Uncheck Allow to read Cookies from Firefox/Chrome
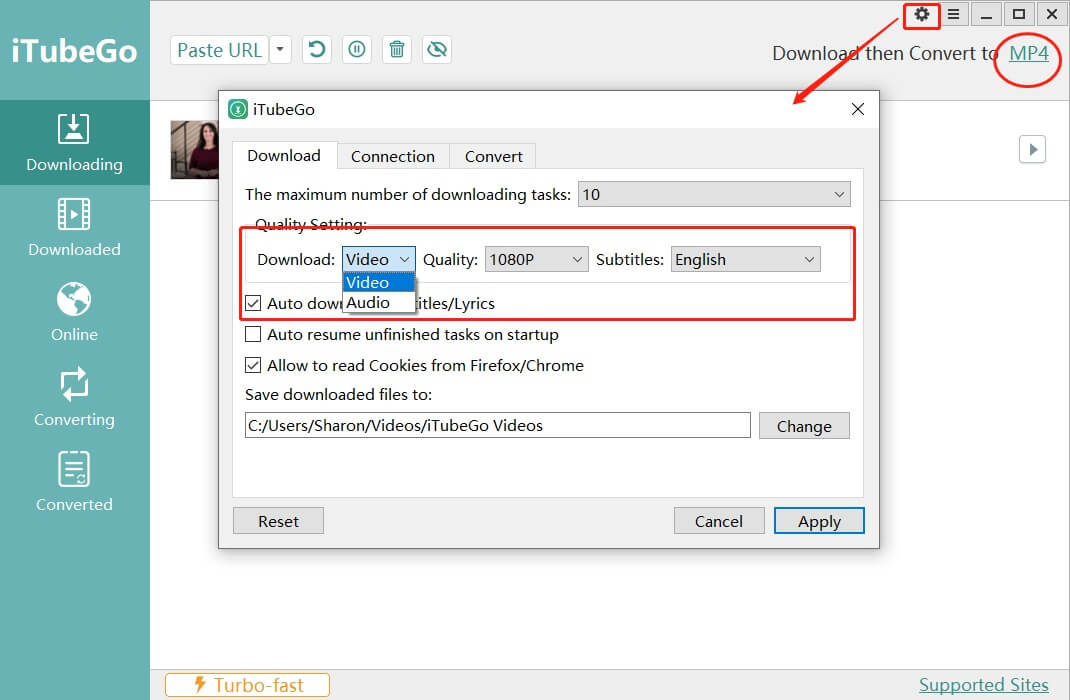The height and width of the screenshot is (700, 1070). (x=253, y=366)
